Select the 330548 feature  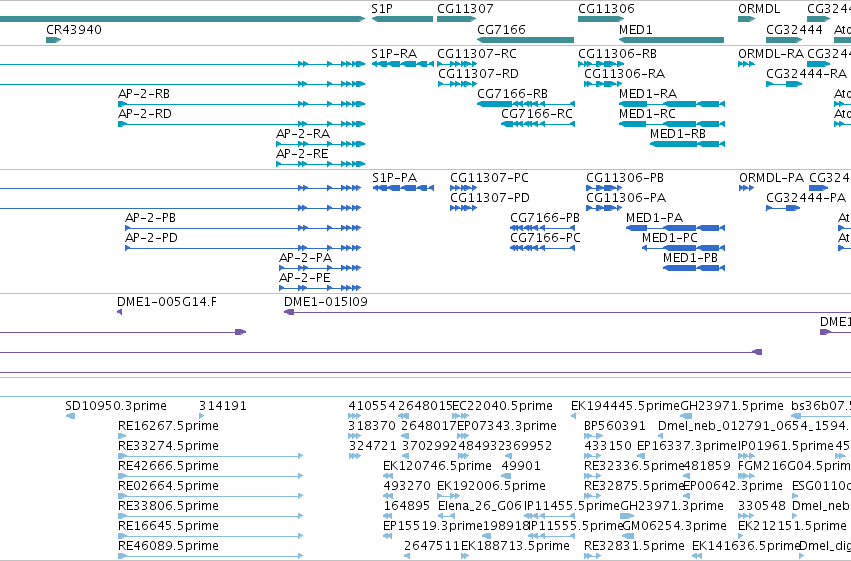click(x=746, y=517)
